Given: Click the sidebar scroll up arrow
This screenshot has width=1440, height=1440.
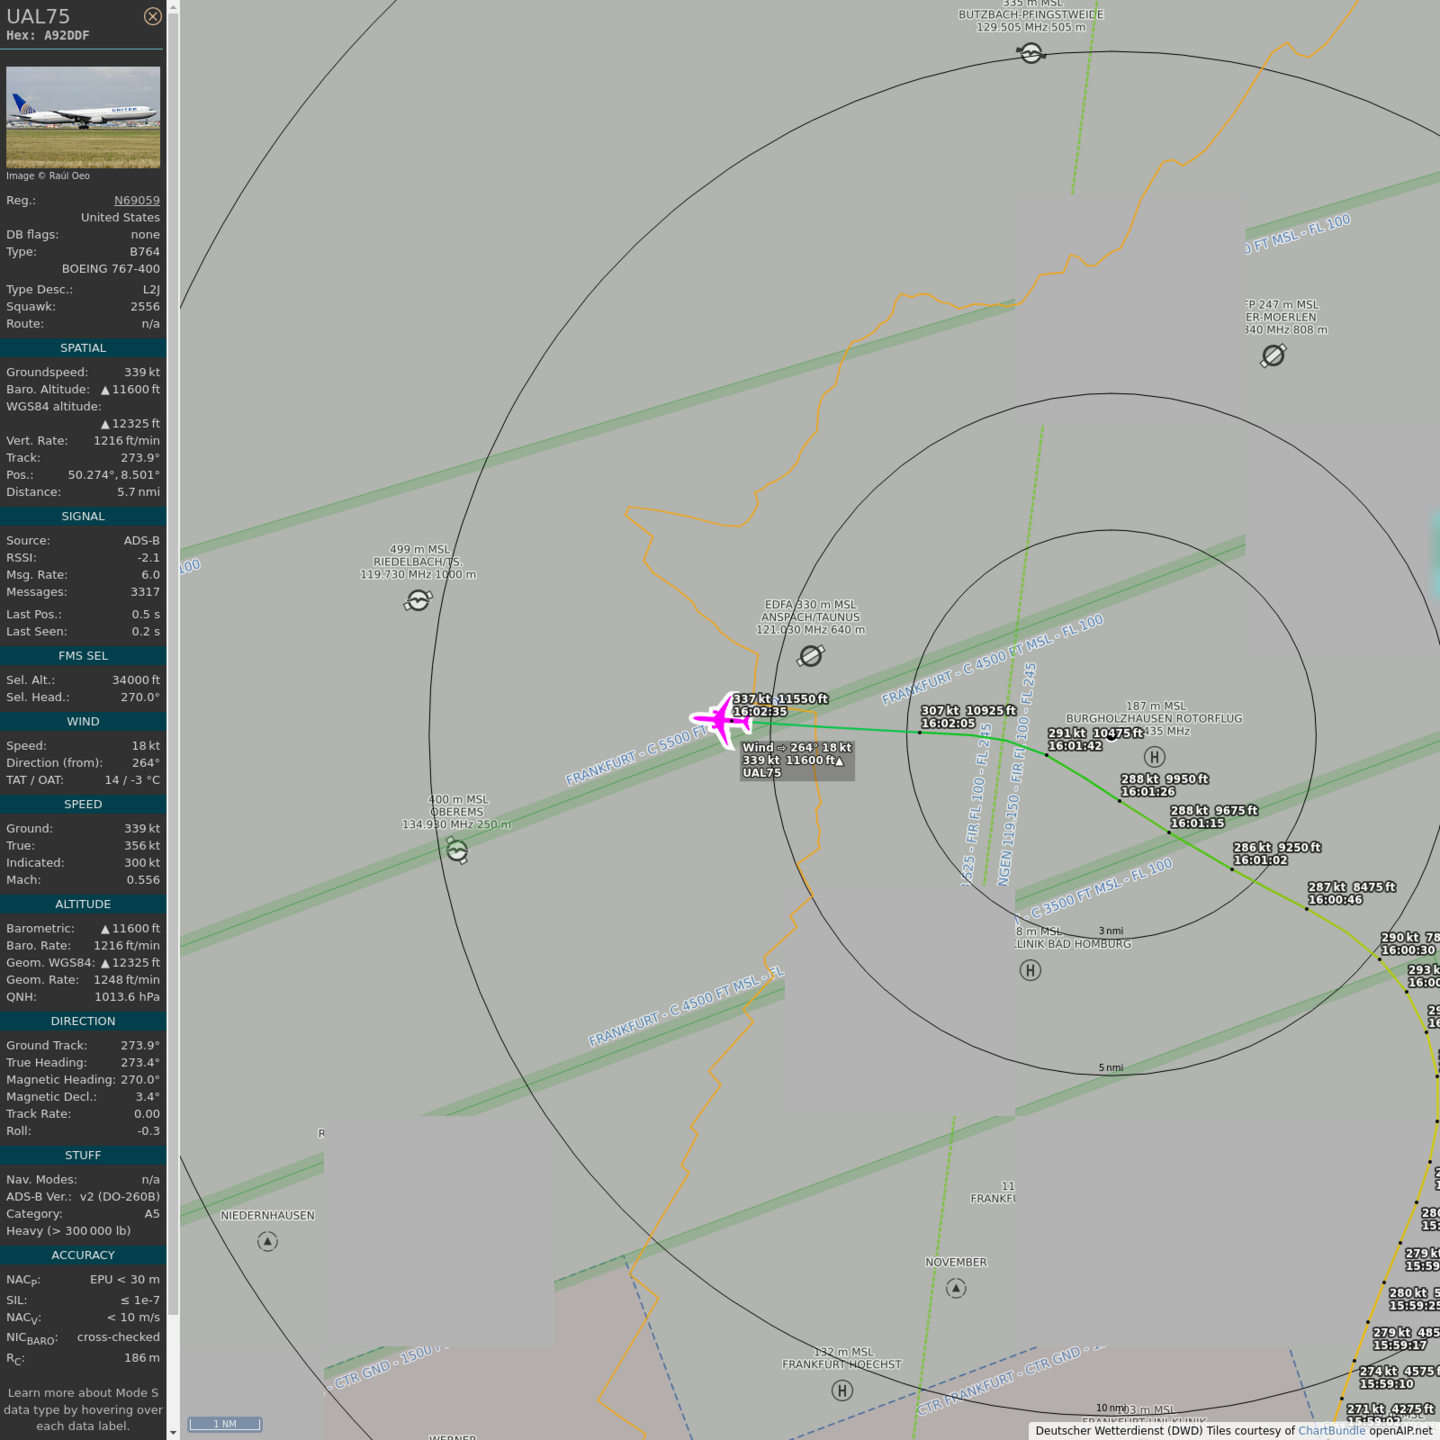Looking at the screenshot, I should pyautogui.click(x=173, y=7).
